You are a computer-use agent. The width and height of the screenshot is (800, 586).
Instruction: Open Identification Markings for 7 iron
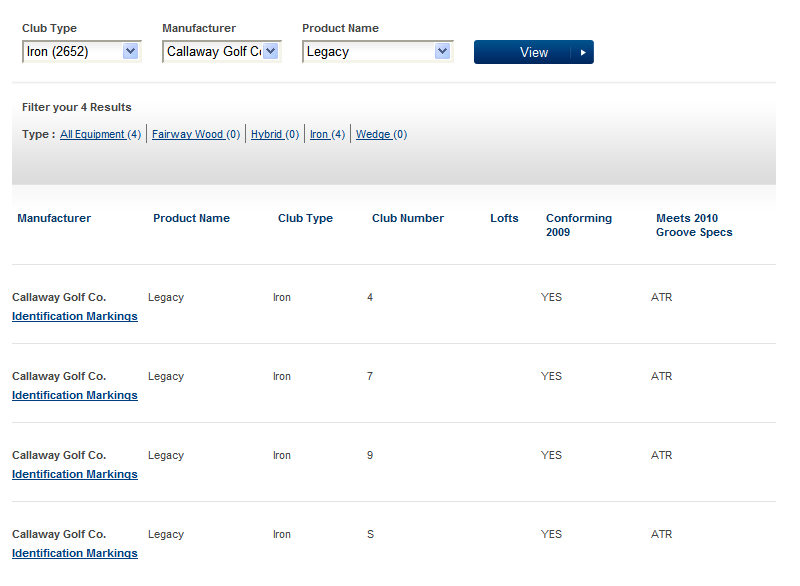coord(75,395)
